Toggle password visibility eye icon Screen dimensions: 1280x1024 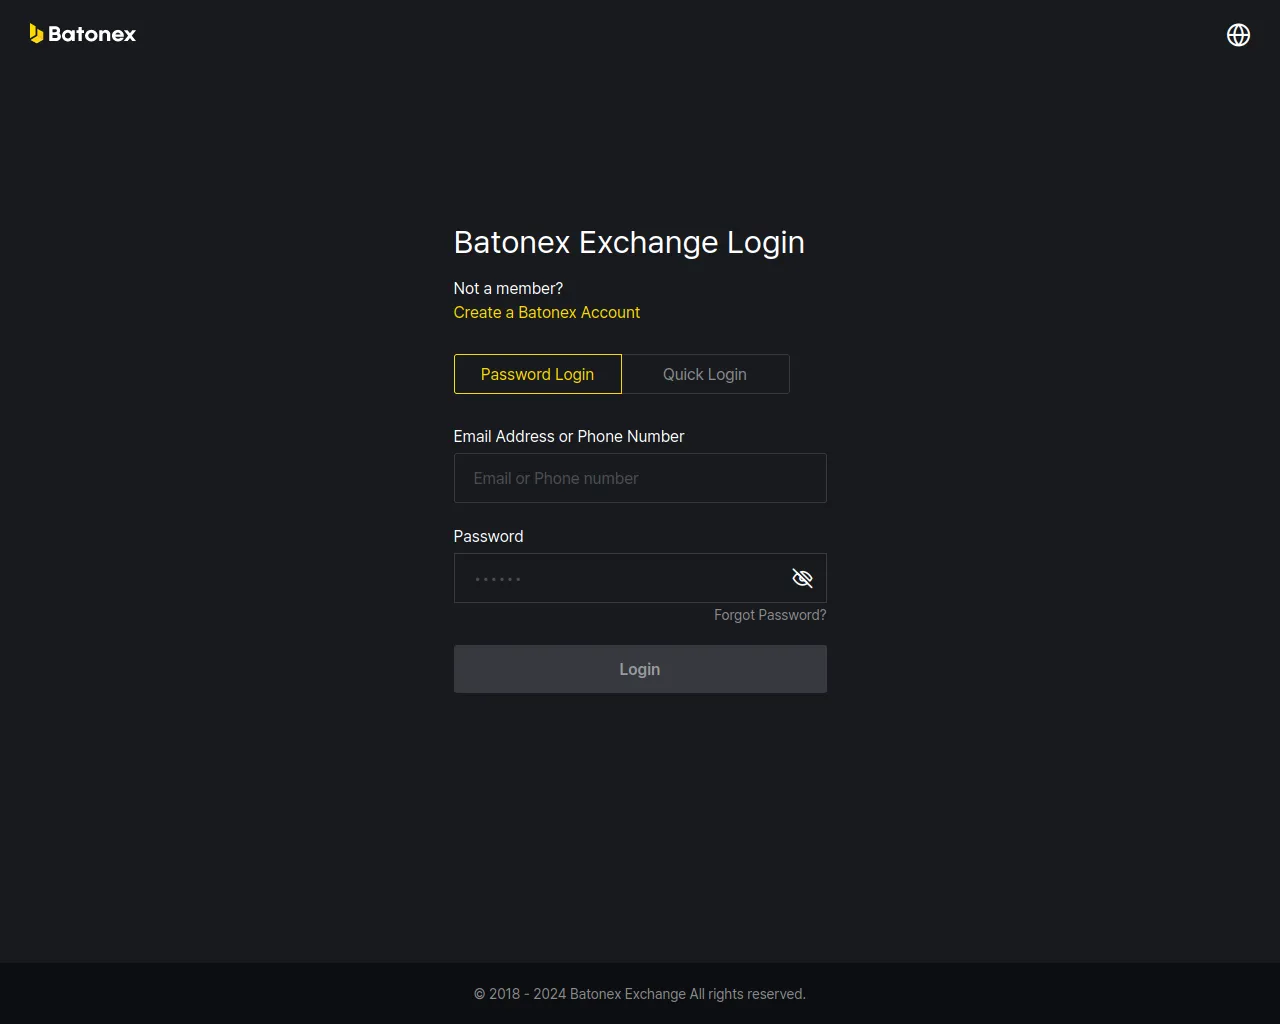[x=802, y=578]
